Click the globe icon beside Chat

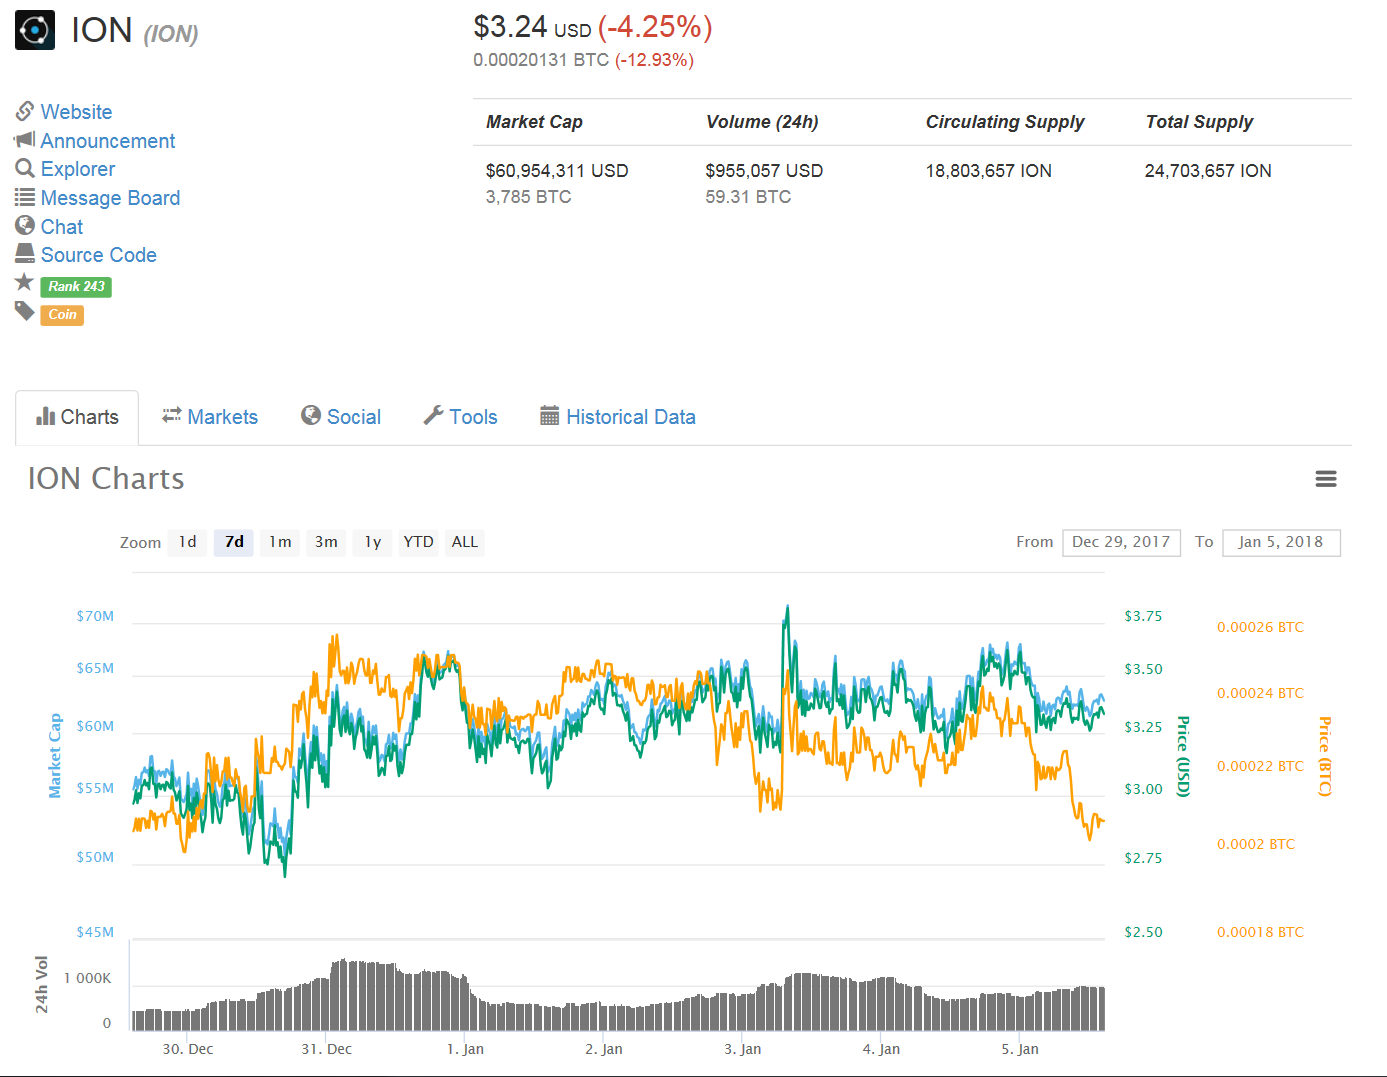[25, 226]
